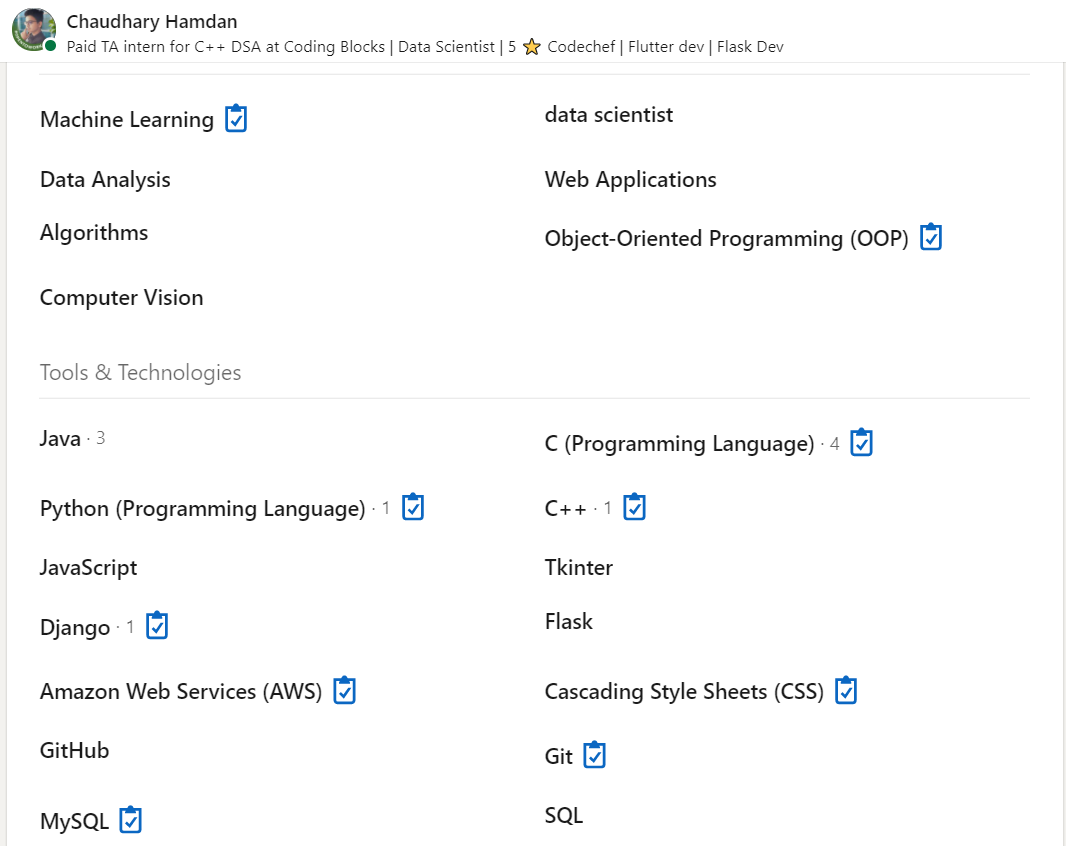Viewport: 1066px width, 846px height.
Task: Select the Computer Vision skill
Action: click(122, 298)
